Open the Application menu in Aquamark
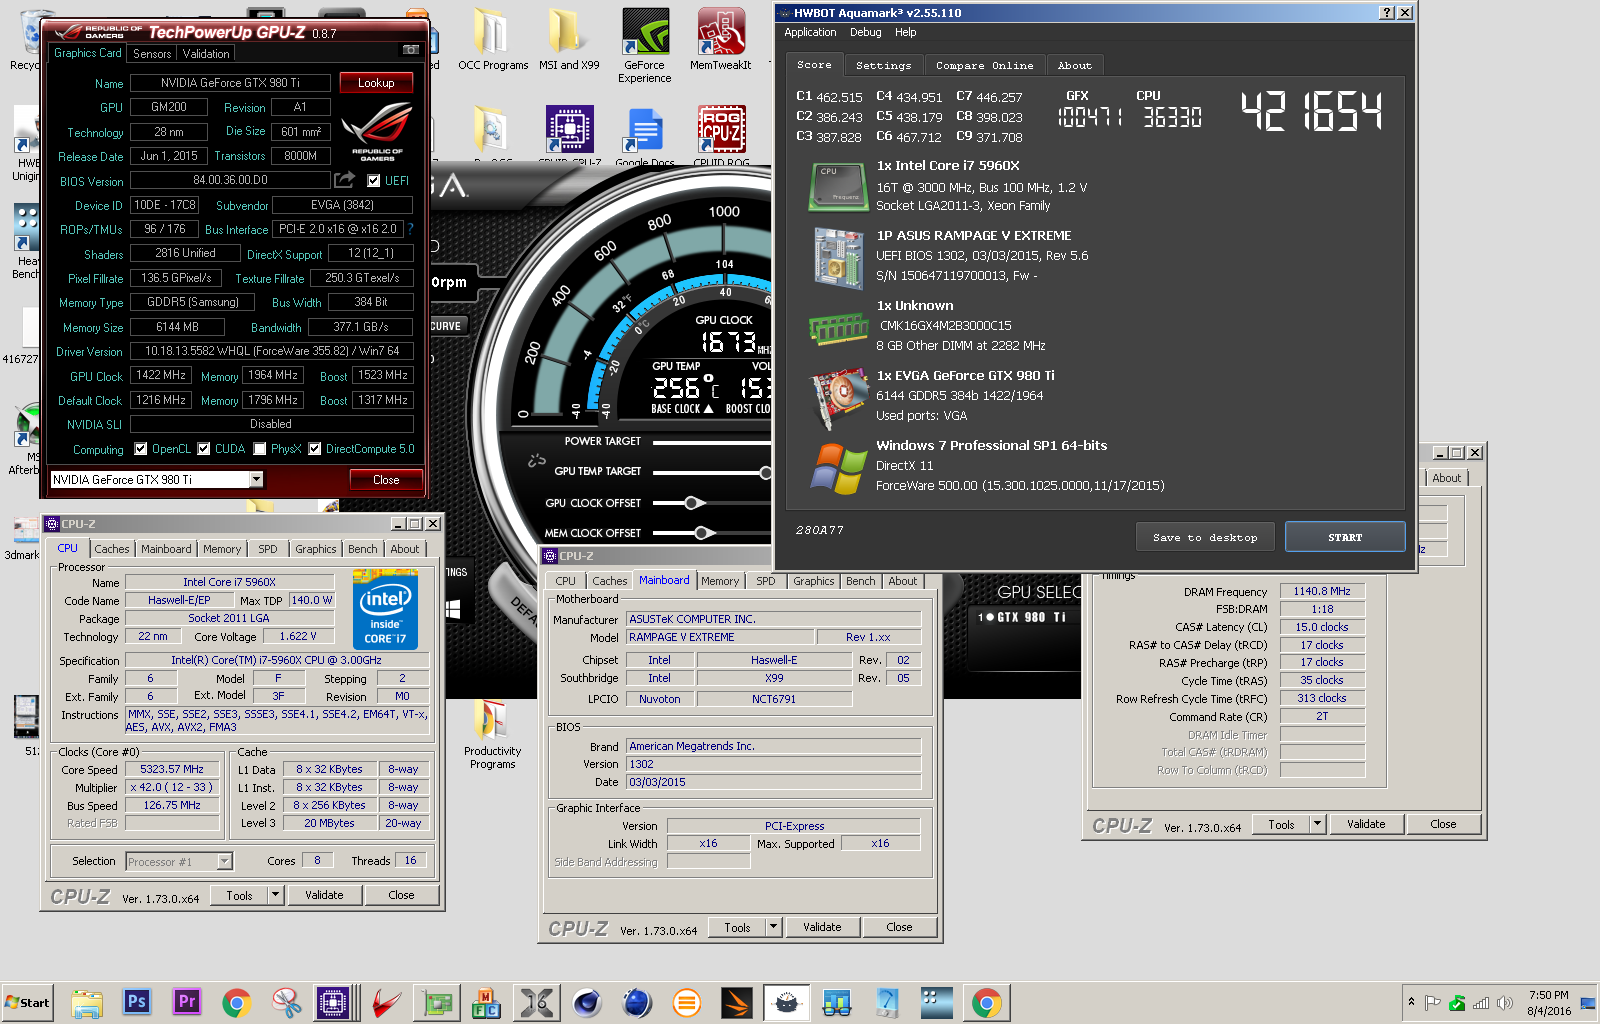Viewport: 1600px width, 1024px height. [x=810, y=32]
